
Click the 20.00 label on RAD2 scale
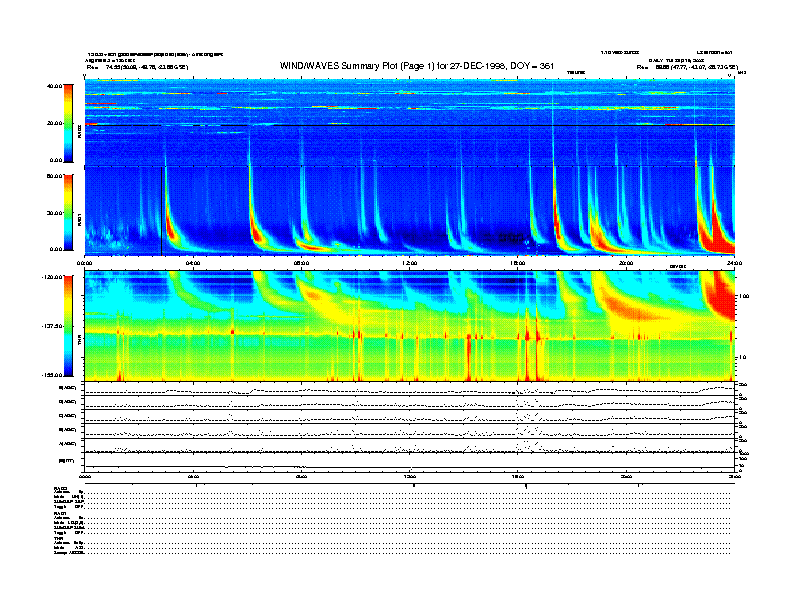coord(54,123)
